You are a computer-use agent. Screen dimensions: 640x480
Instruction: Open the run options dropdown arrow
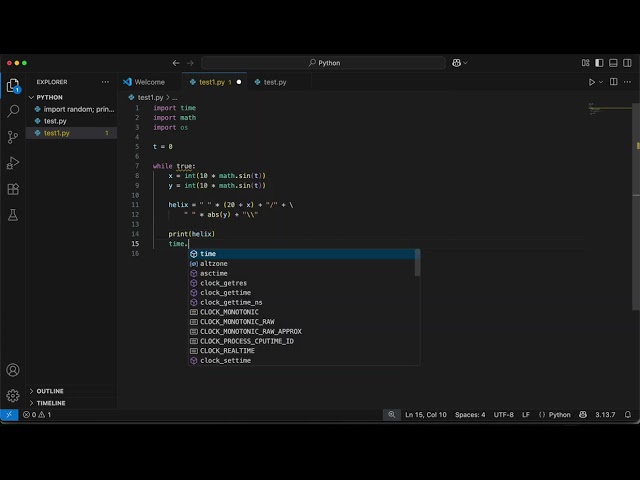[601, 82]
